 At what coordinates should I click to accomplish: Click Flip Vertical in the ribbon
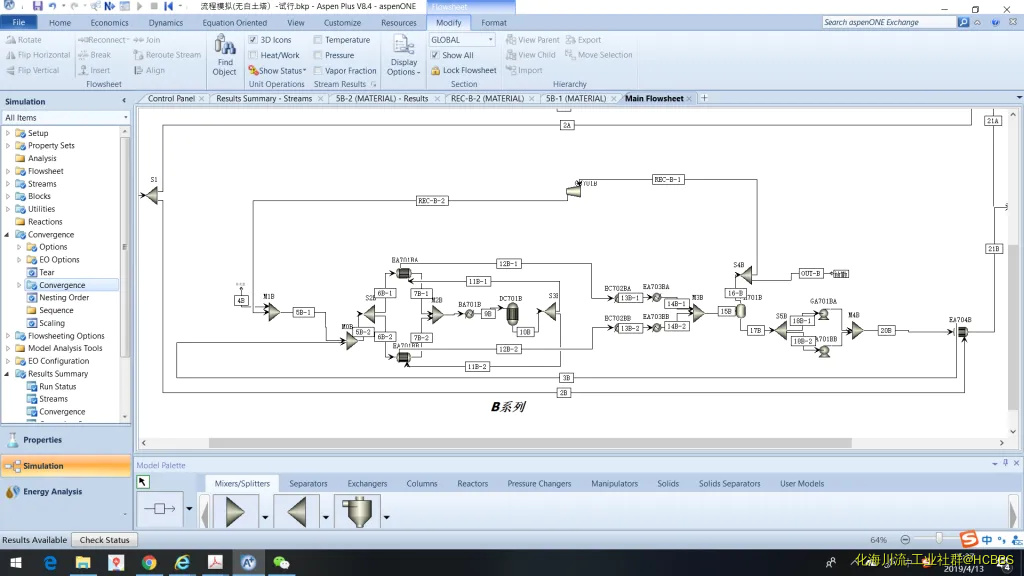[33, 70]
